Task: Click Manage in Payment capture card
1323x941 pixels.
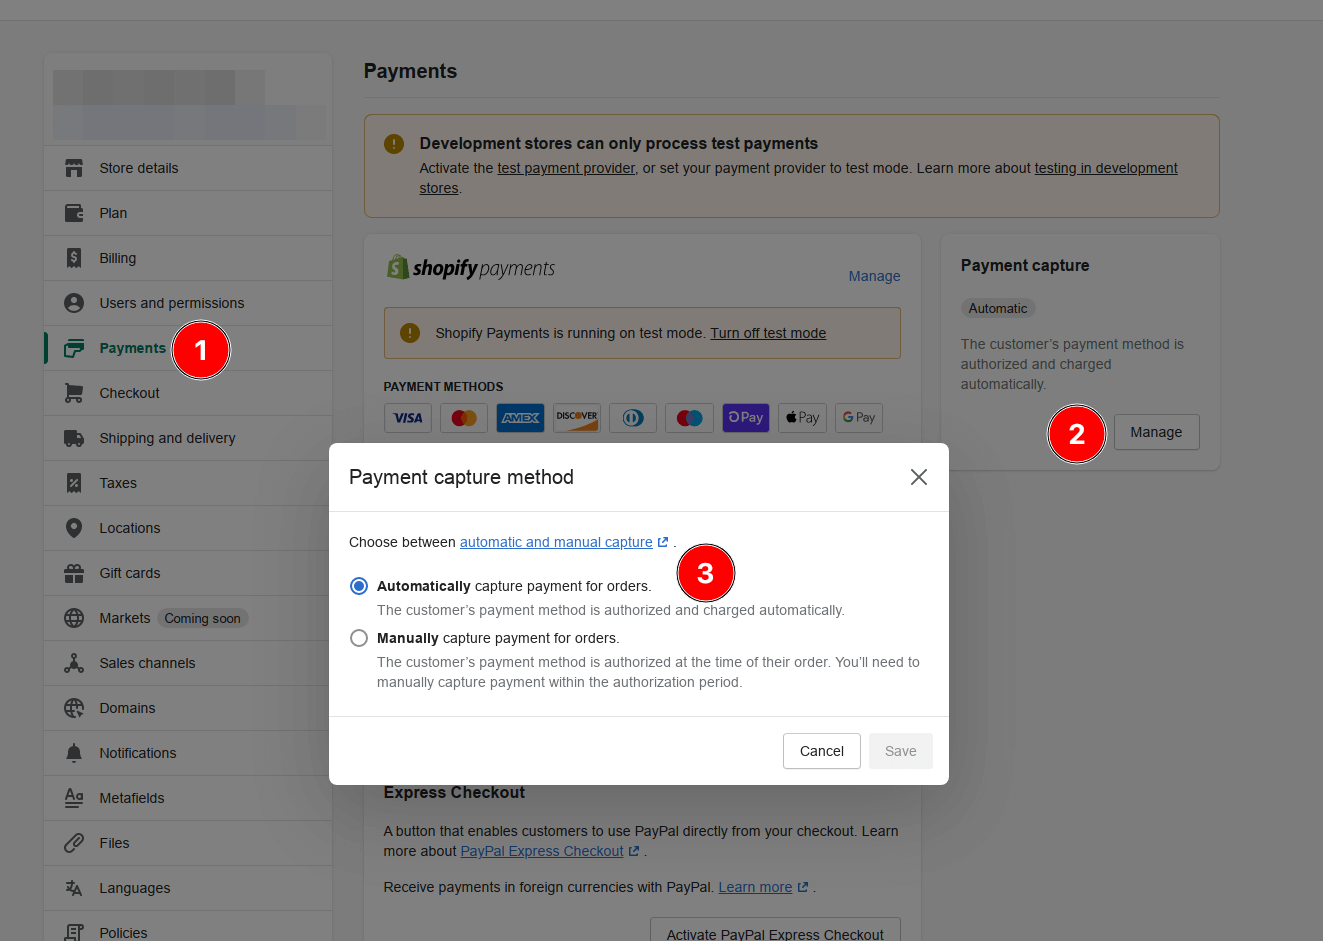Action: 1156,432
